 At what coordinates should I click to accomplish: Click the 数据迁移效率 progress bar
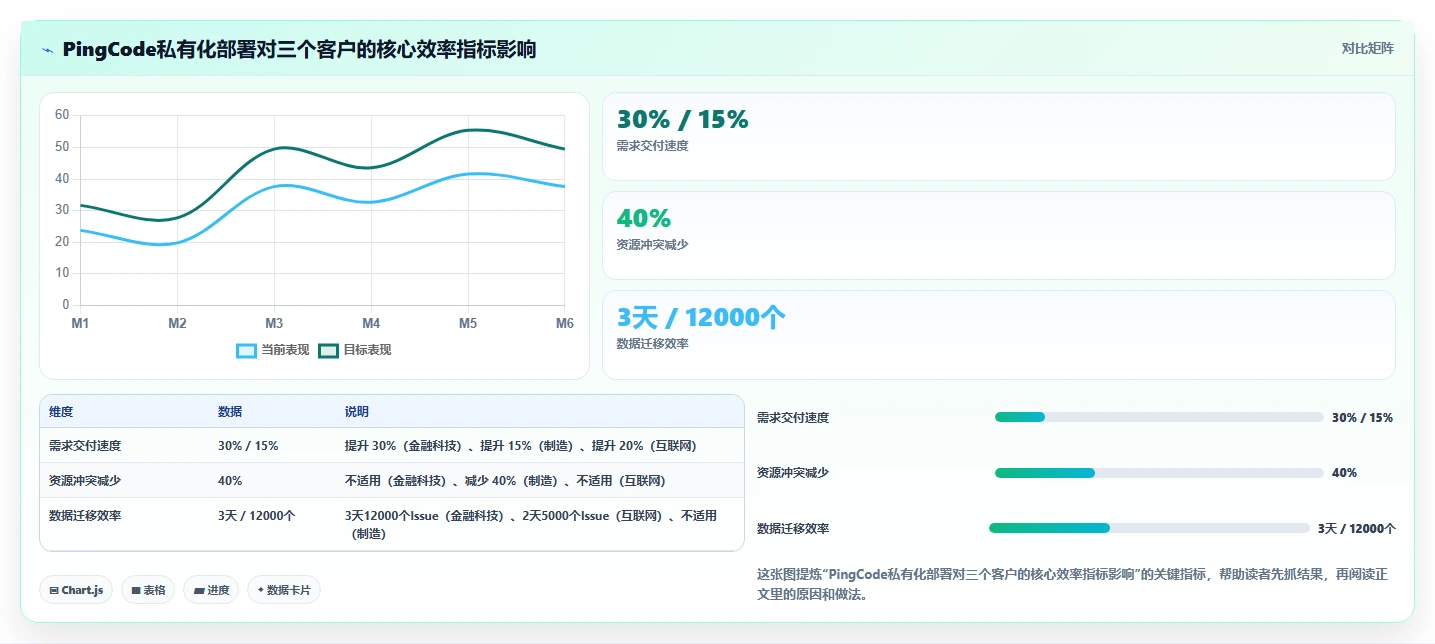click(x=1149, y=528)
